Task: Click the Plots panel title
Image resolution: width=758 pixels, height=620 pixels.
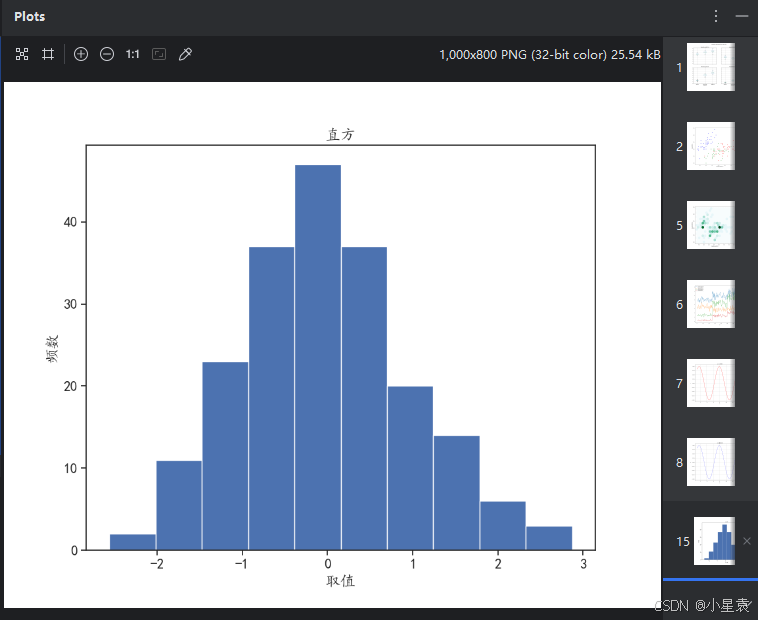Action: coord(29,16)
